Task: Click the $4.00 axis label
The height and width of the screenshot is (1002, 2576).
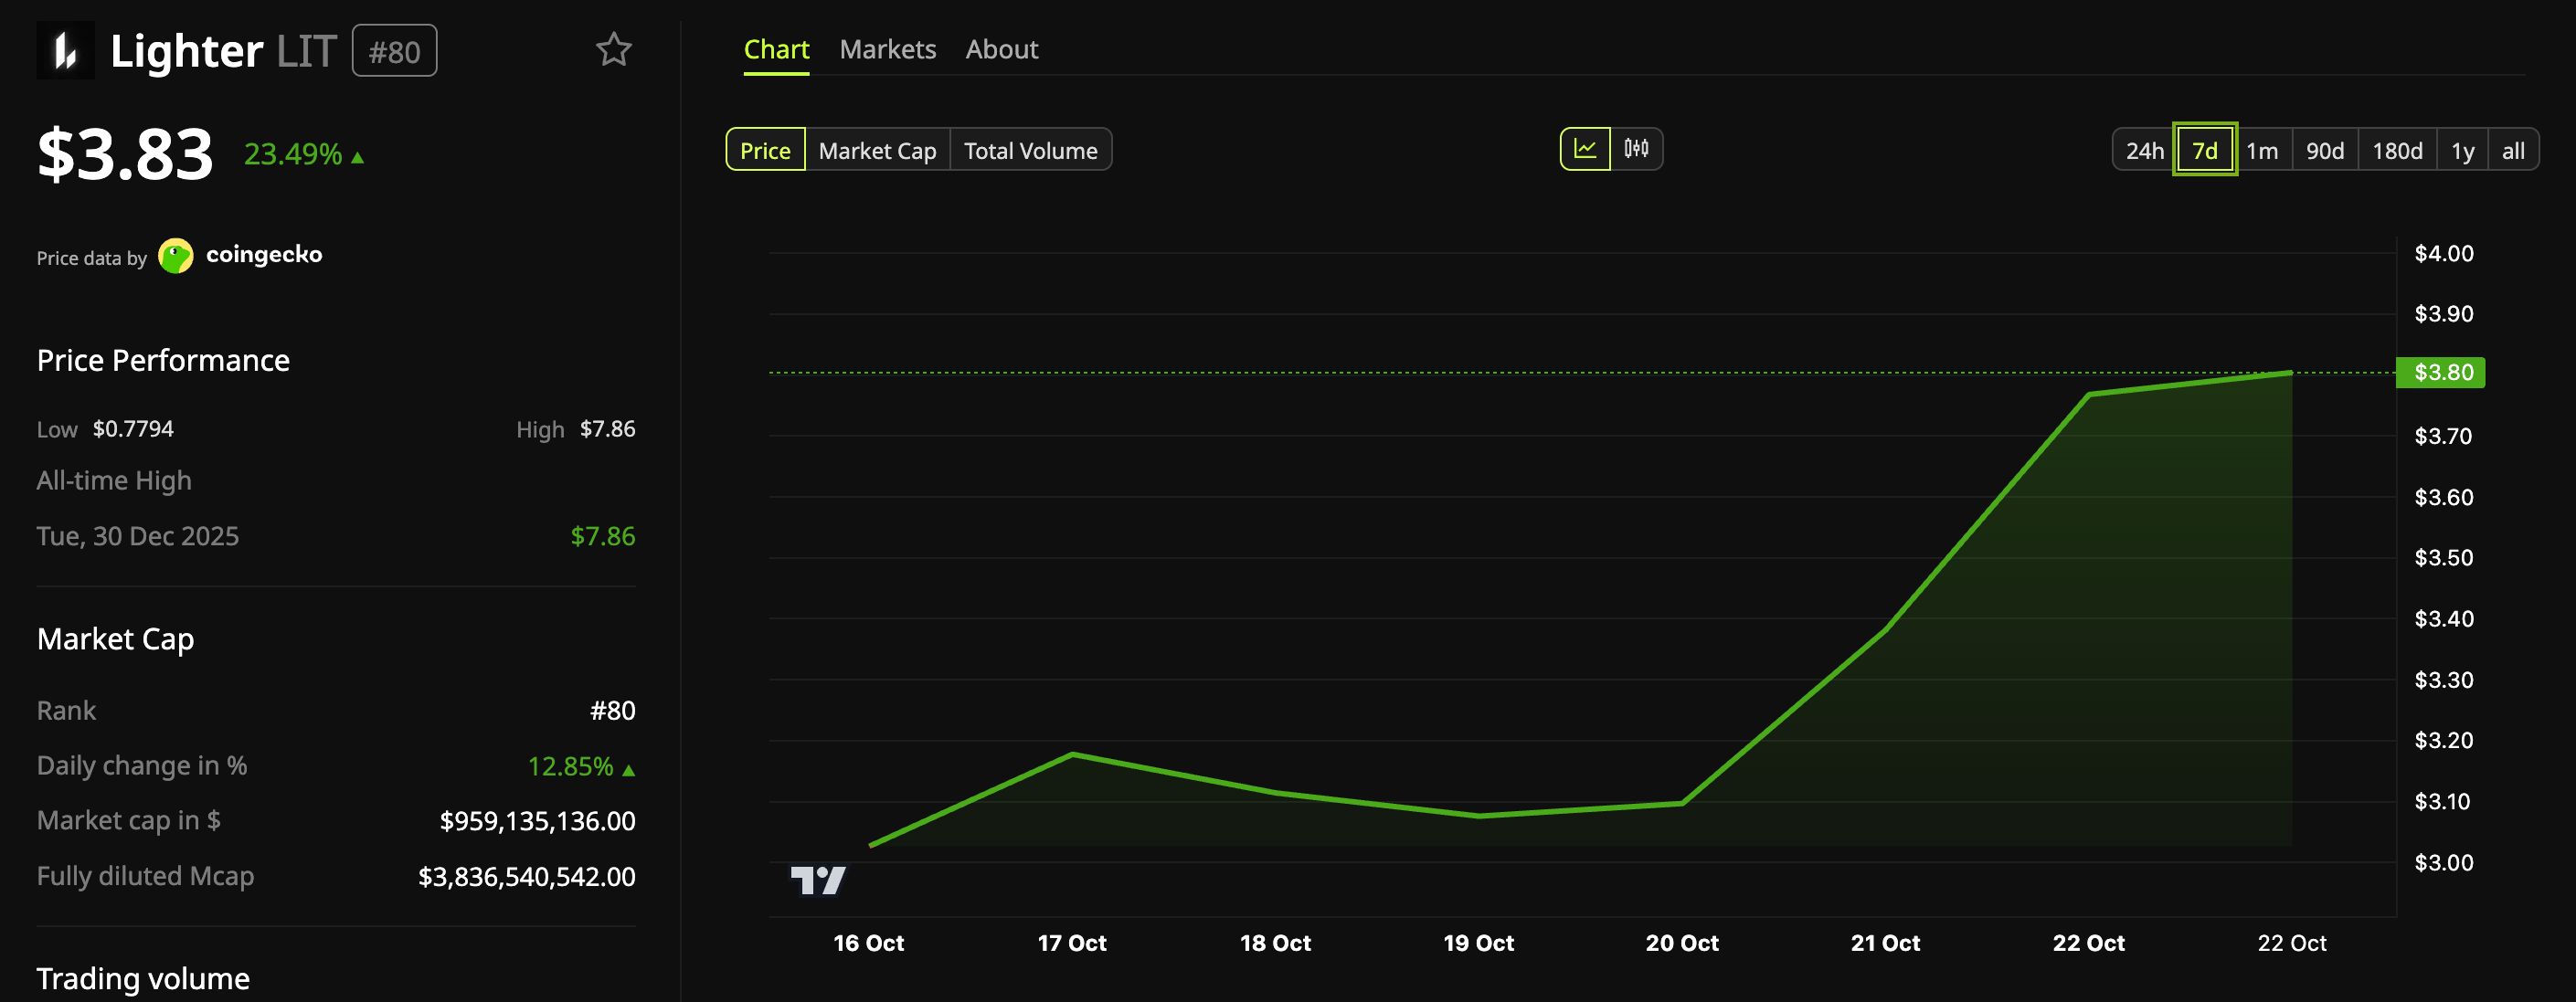Action: point(2443,253)
